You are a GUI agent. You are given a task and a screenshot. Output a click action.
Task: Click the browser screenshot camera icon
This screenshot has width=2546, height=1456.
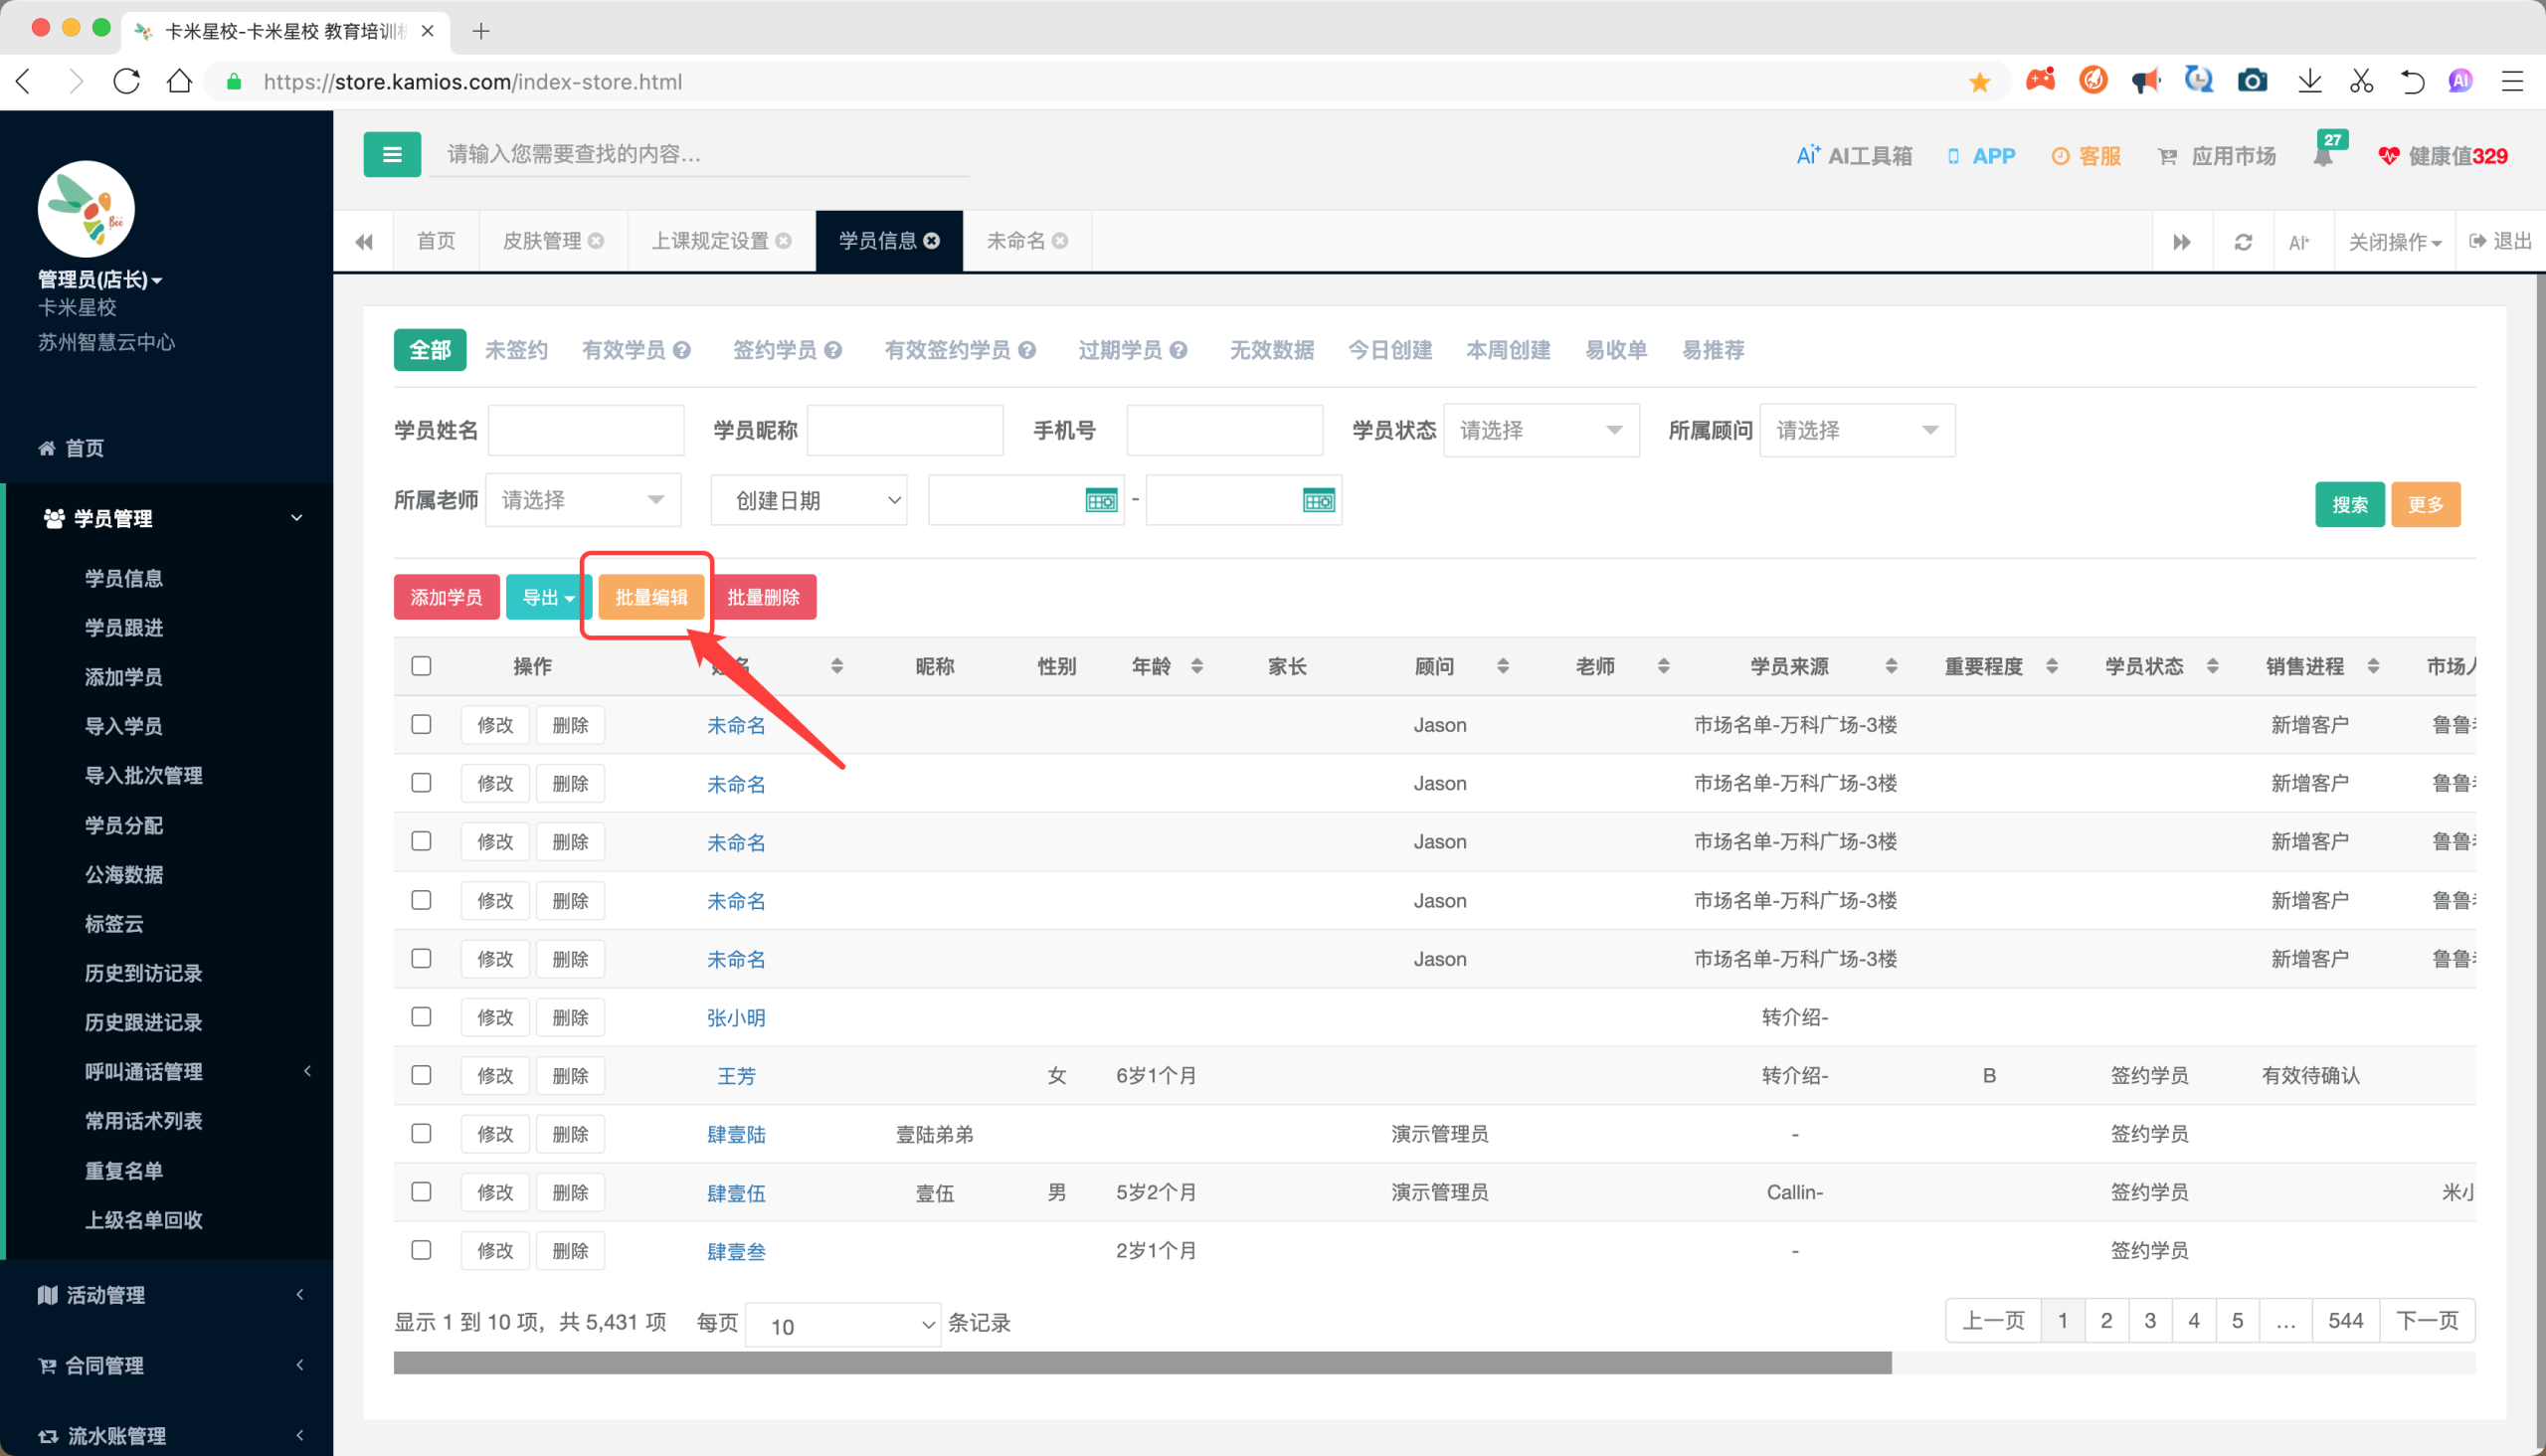pyautogui.click(x=2252, y=81)
